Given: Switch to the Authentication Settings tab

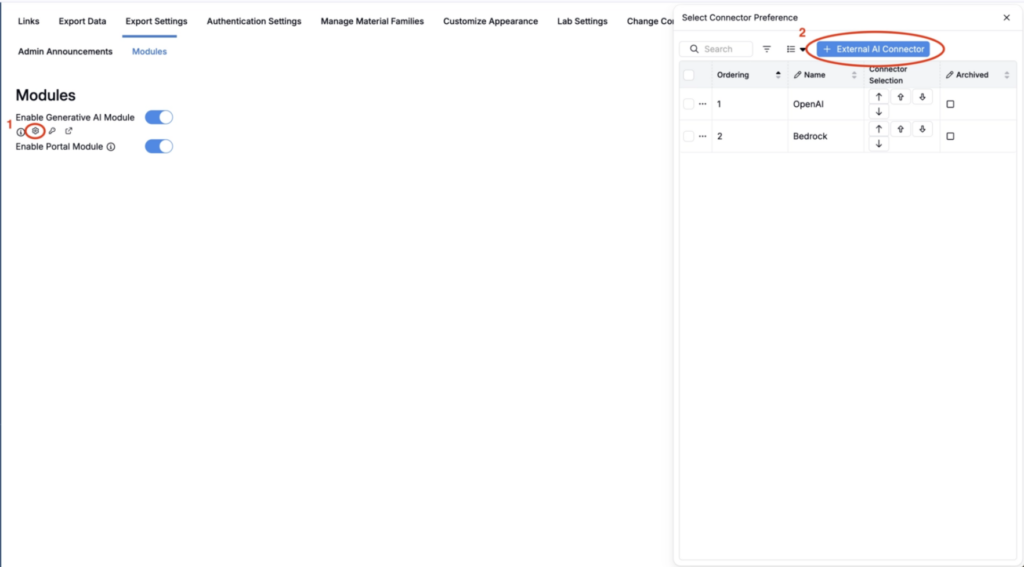Looking at the screenshot, I should [x=254, y=21].
